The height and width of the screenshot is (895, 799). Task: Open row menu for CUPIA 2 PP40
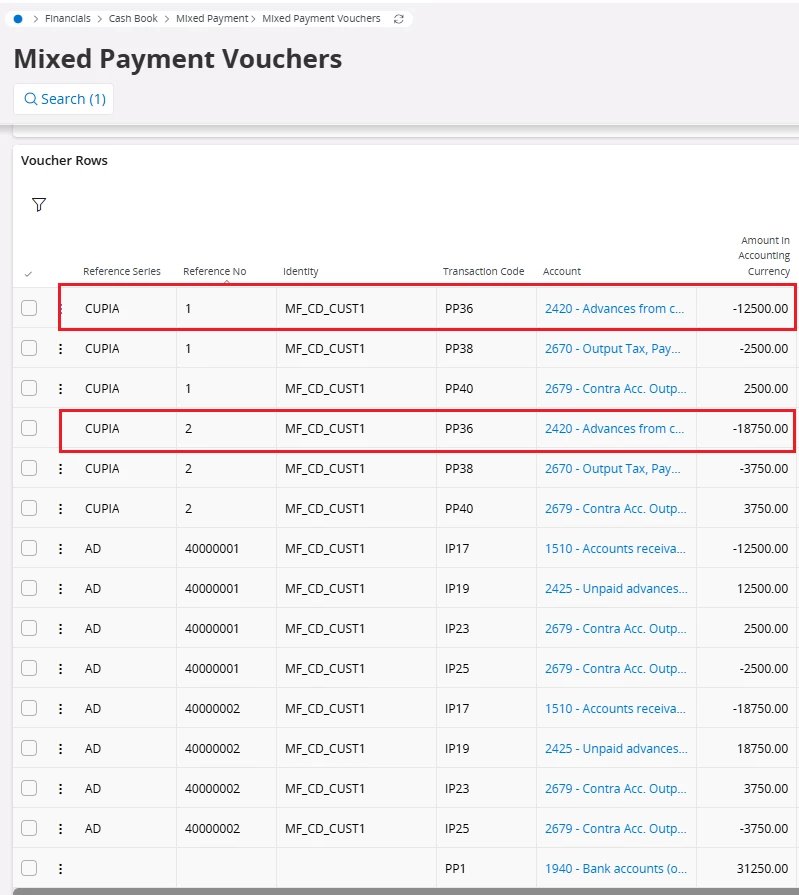[x=60, y=509]
